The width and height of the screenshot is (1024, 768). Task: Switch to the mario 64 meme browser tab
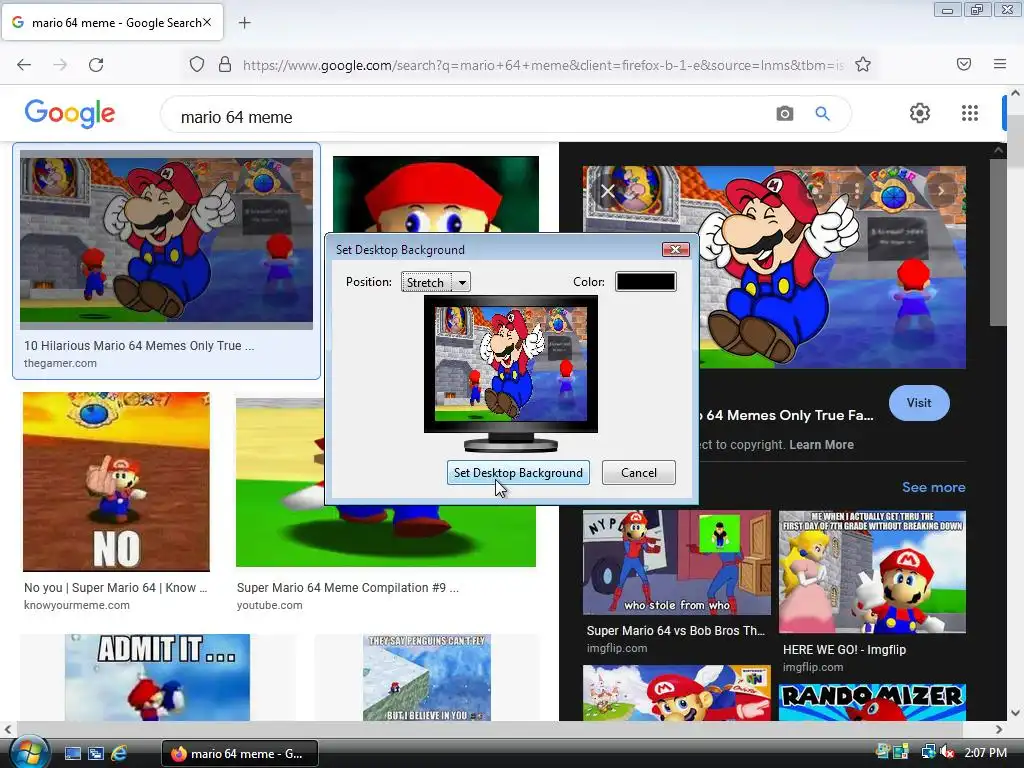tap(112, 22)
